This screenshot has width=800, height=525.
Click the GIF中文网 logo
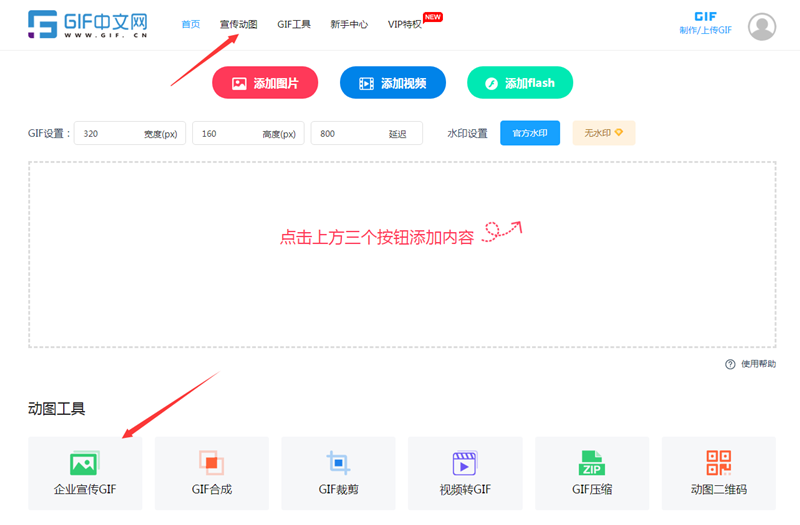(x=88, y=24)
